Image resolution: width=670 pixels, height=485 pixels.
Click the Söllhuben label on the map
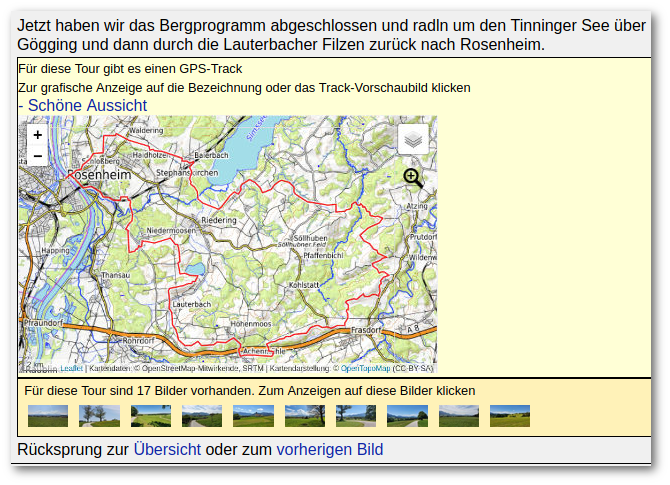click(311, 238)
